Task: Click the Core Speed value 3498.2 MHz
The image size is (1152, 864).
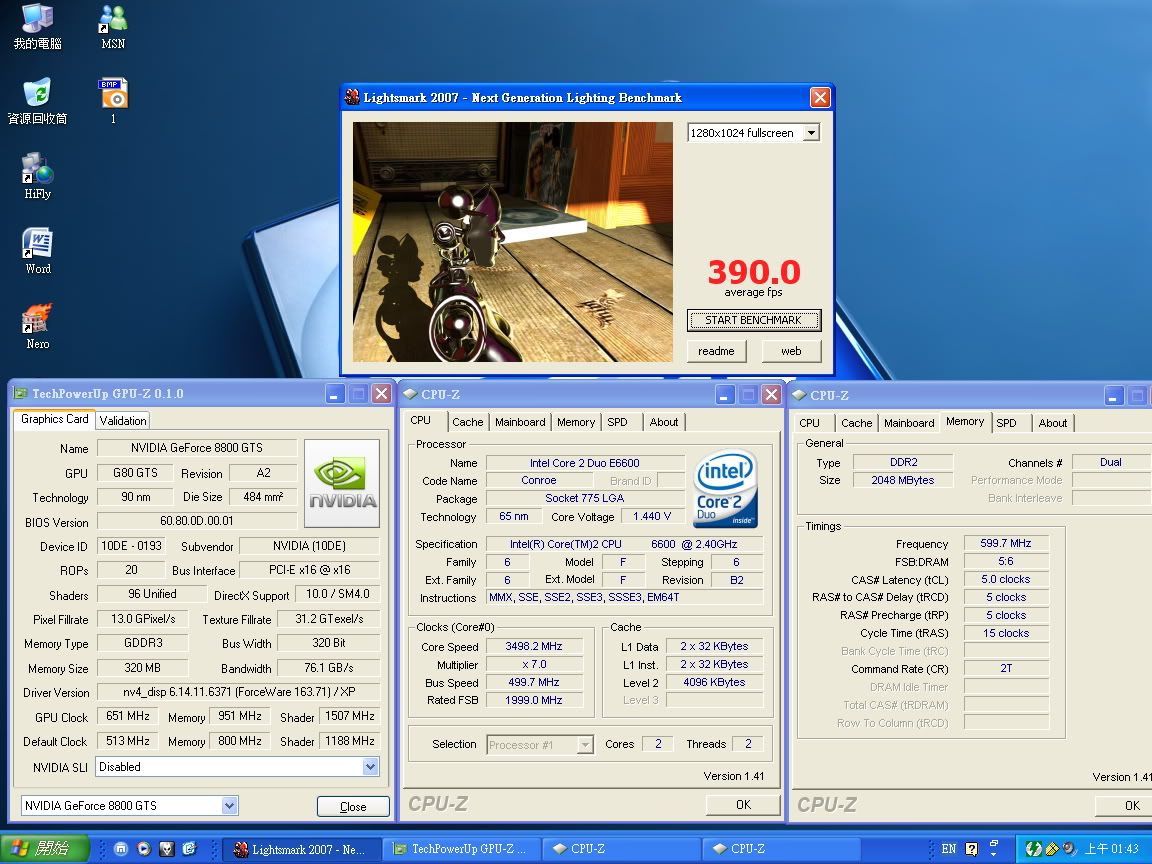Action: (534, 647)
